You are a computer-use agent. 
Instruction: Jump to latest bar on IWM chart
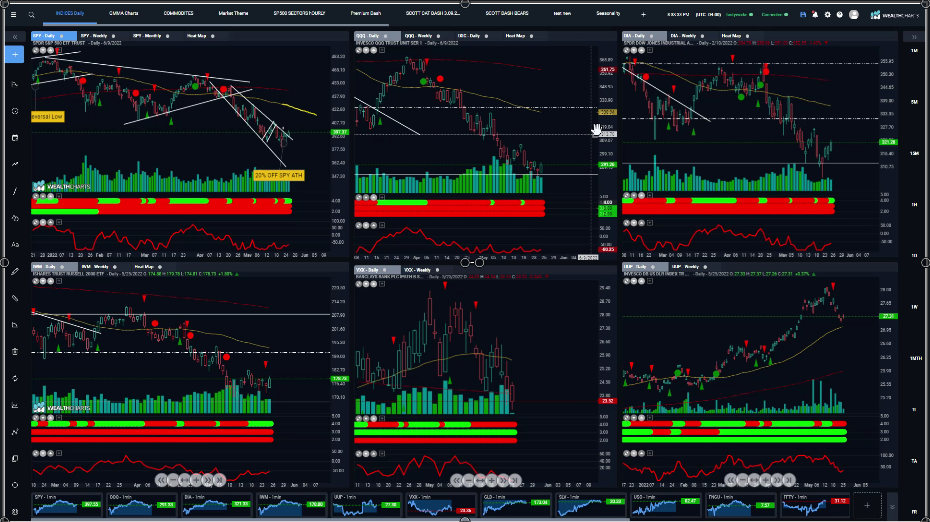(x=219, y=479)
